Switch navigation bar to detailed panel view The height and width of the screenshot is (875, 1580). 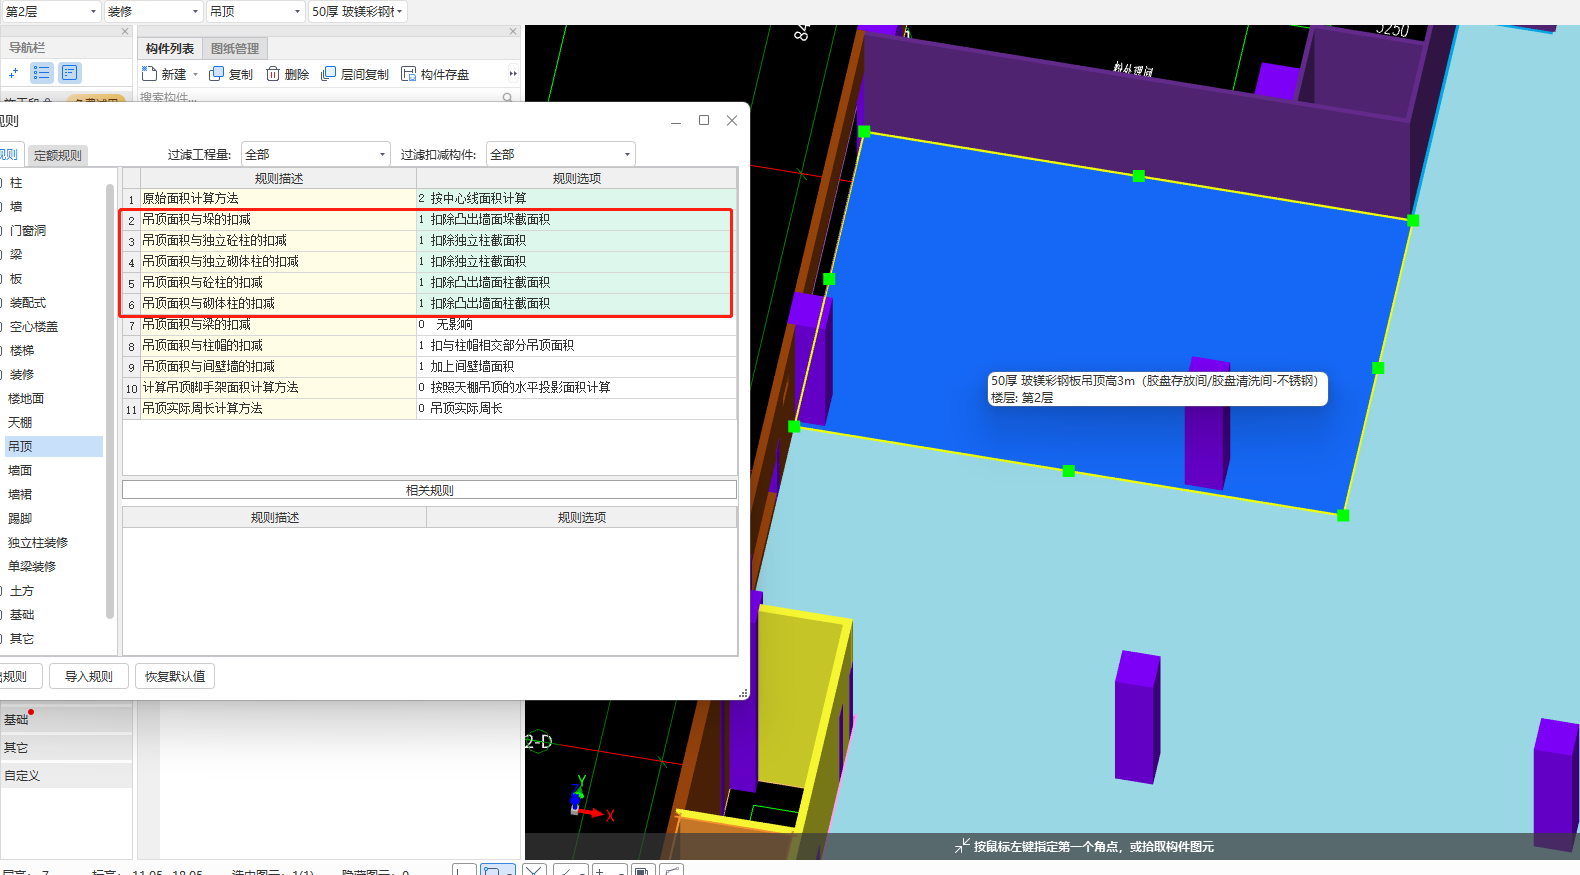[69, 73]
